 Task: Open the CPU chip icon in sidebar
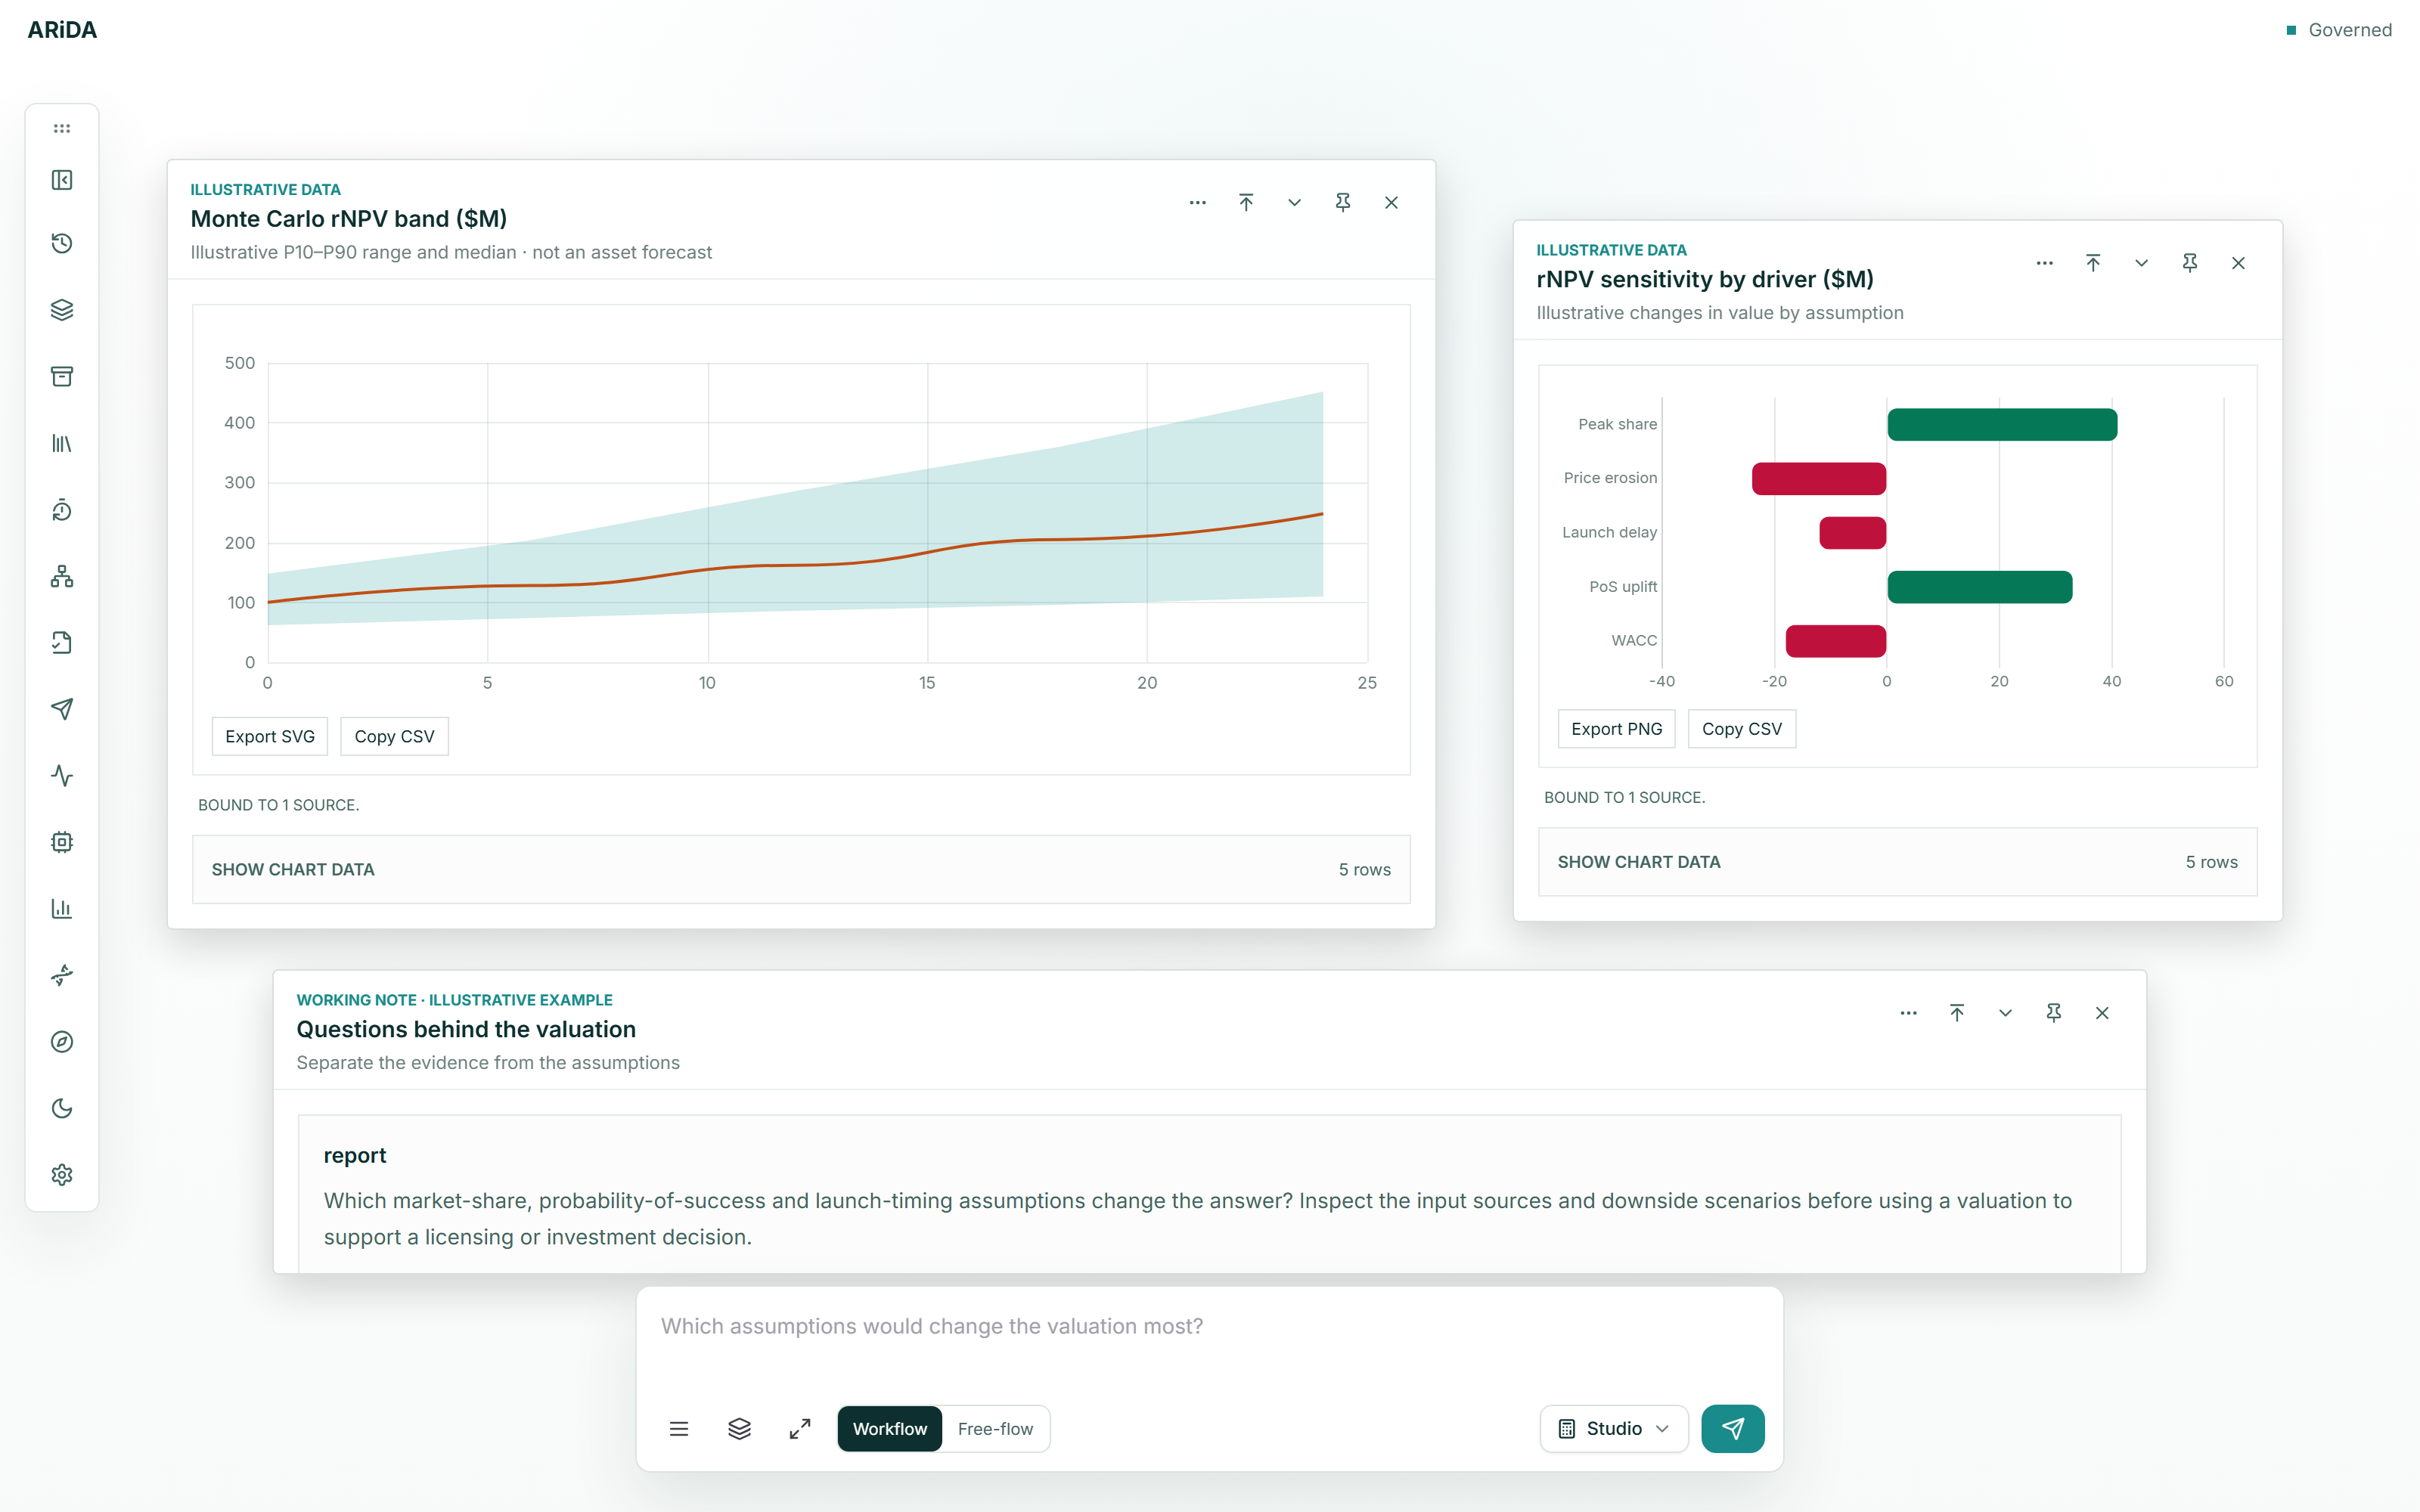coord(62,842)
